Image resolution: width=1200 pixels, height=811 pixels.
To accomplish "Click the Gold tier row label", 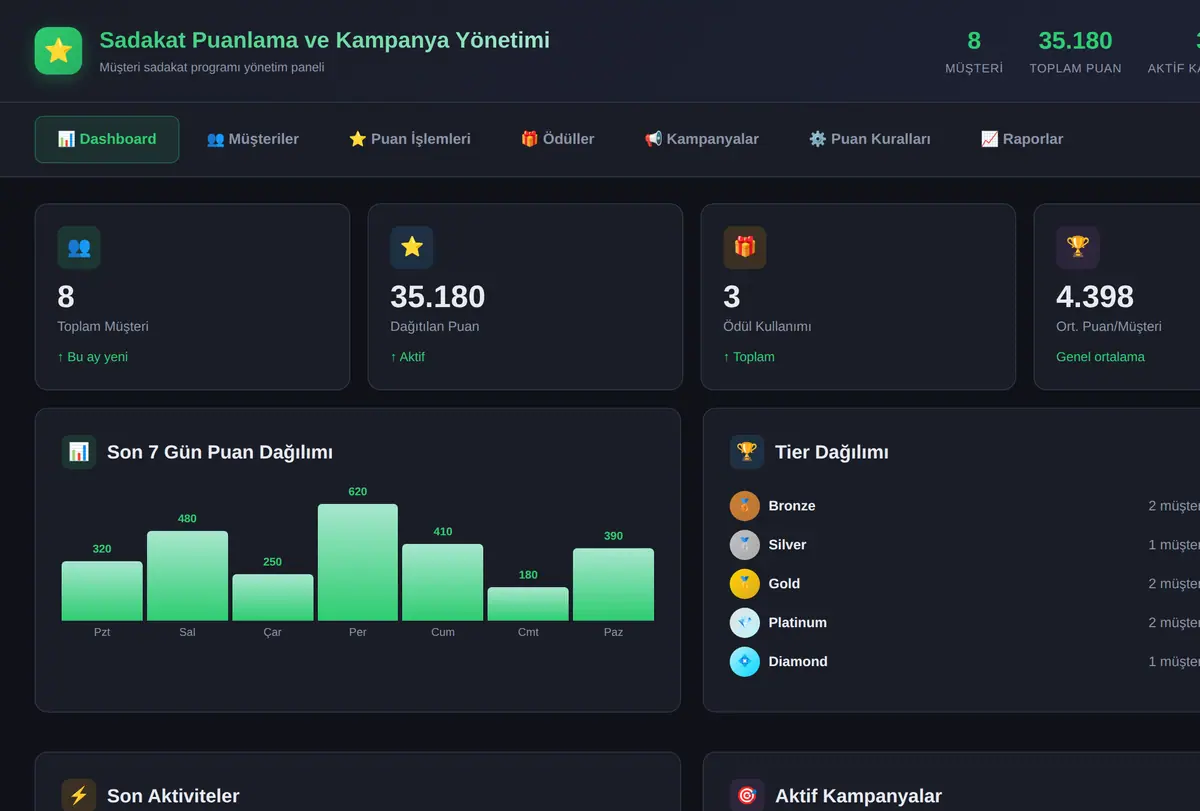I will pyautogui.click(x=785, y=584).
